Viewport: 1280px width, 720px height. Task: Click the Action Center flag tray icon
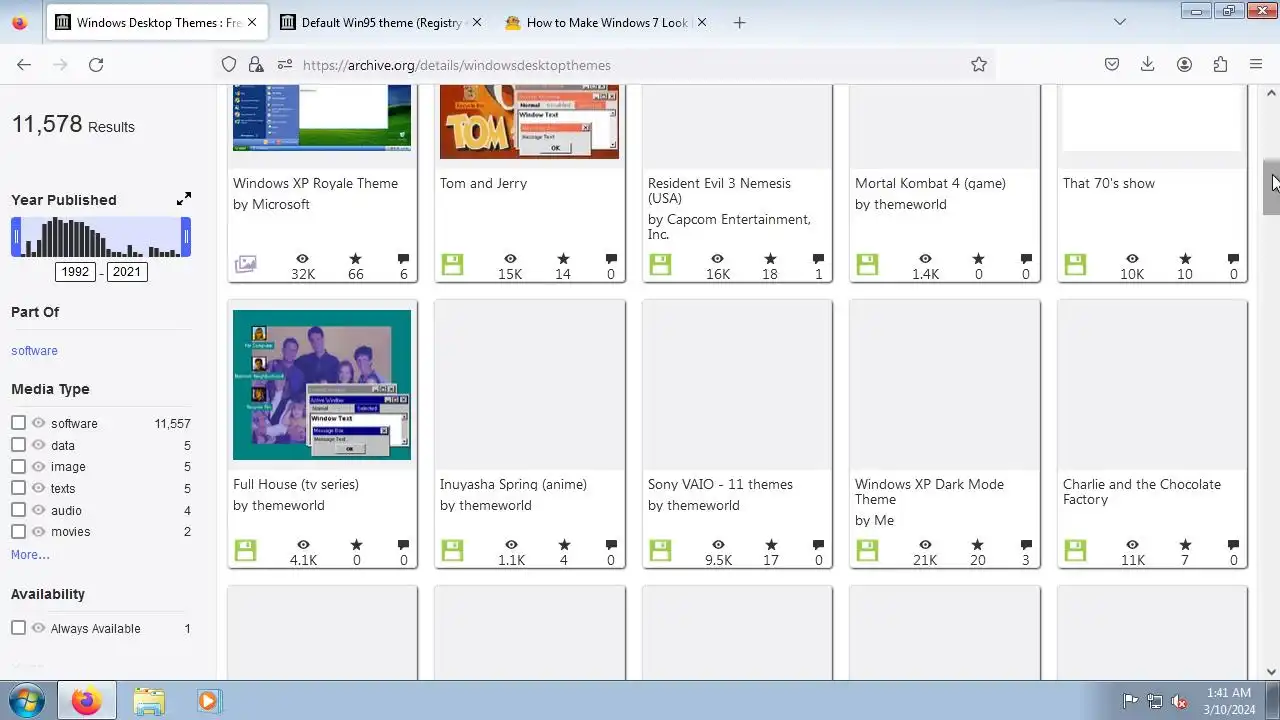pyautogui.click(x=1130, y=701)
